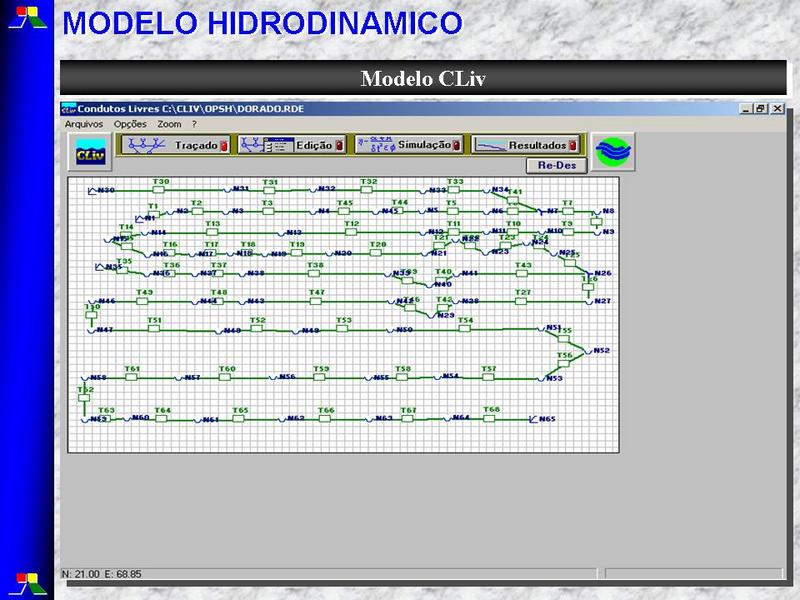This screenshot has width=800, height=600.
Task: Select conduit box T31
Action: click(x=269, y=190)
